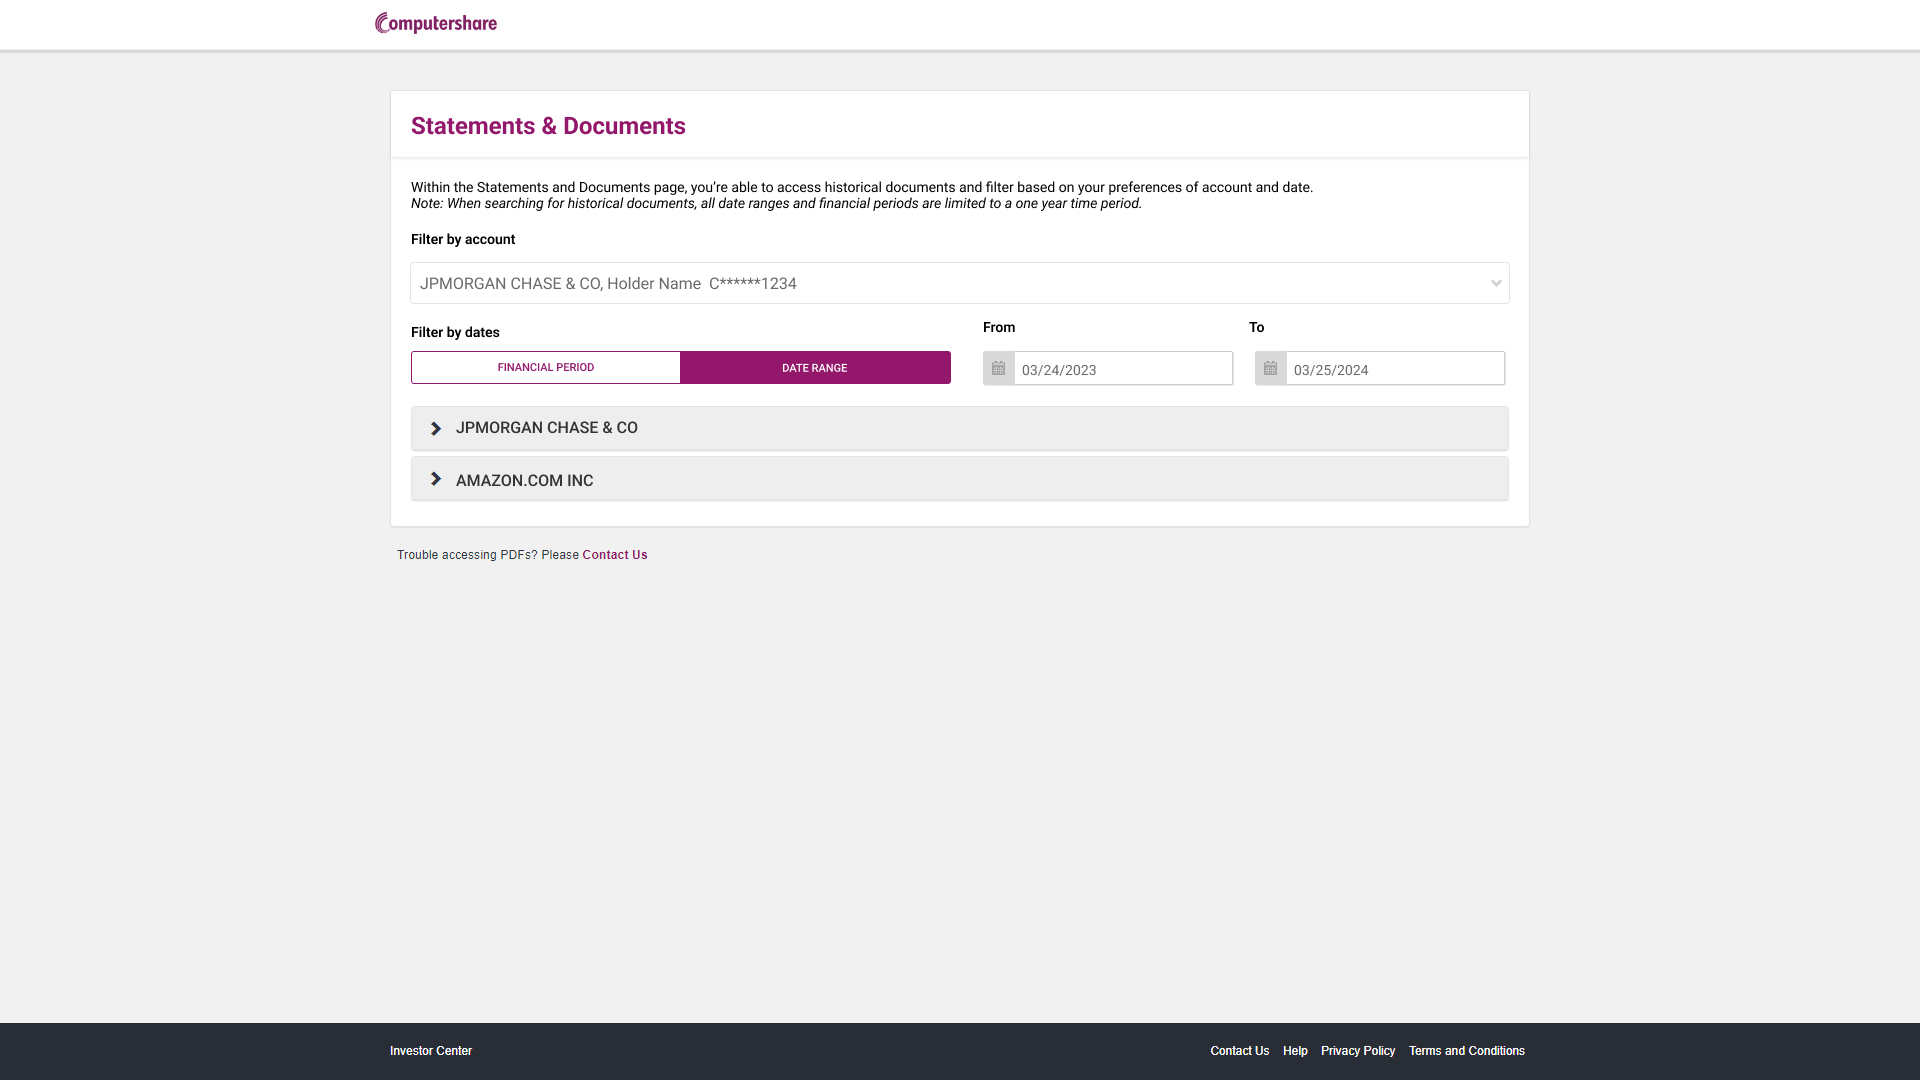
Task: Click the AMAZON.COM INC row text
Action: 525,481
